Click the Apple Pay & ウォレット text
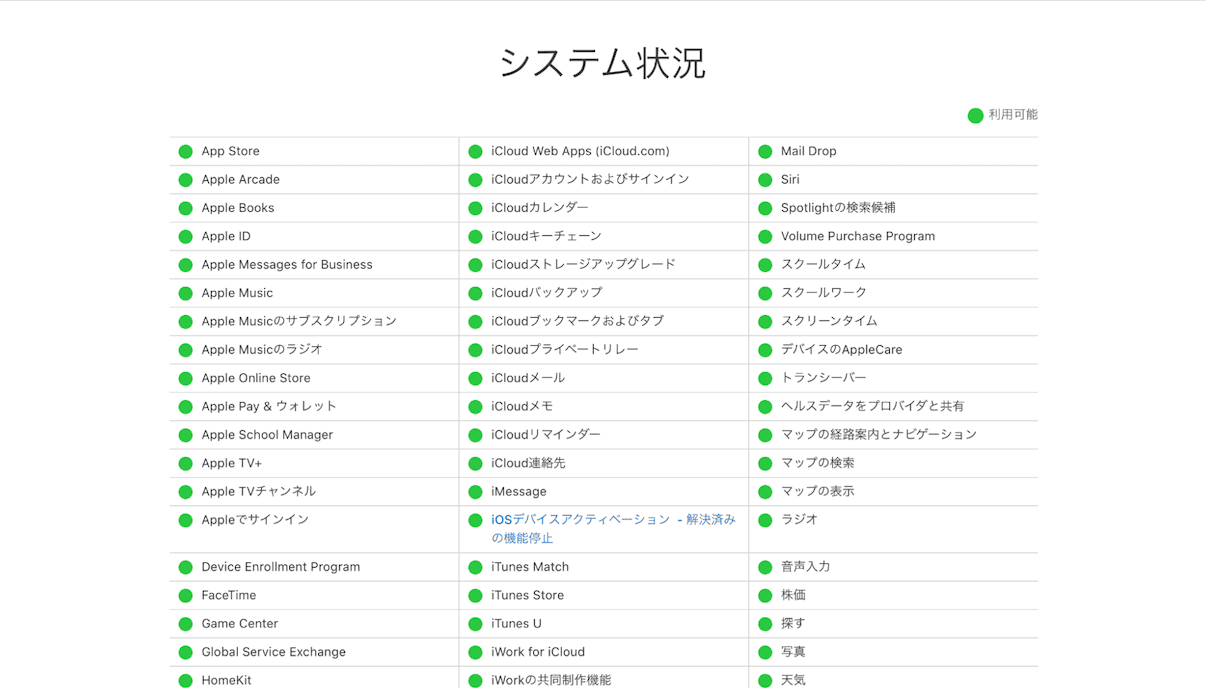The height and width of the screenshot is (688, 1206). point(269,406)
